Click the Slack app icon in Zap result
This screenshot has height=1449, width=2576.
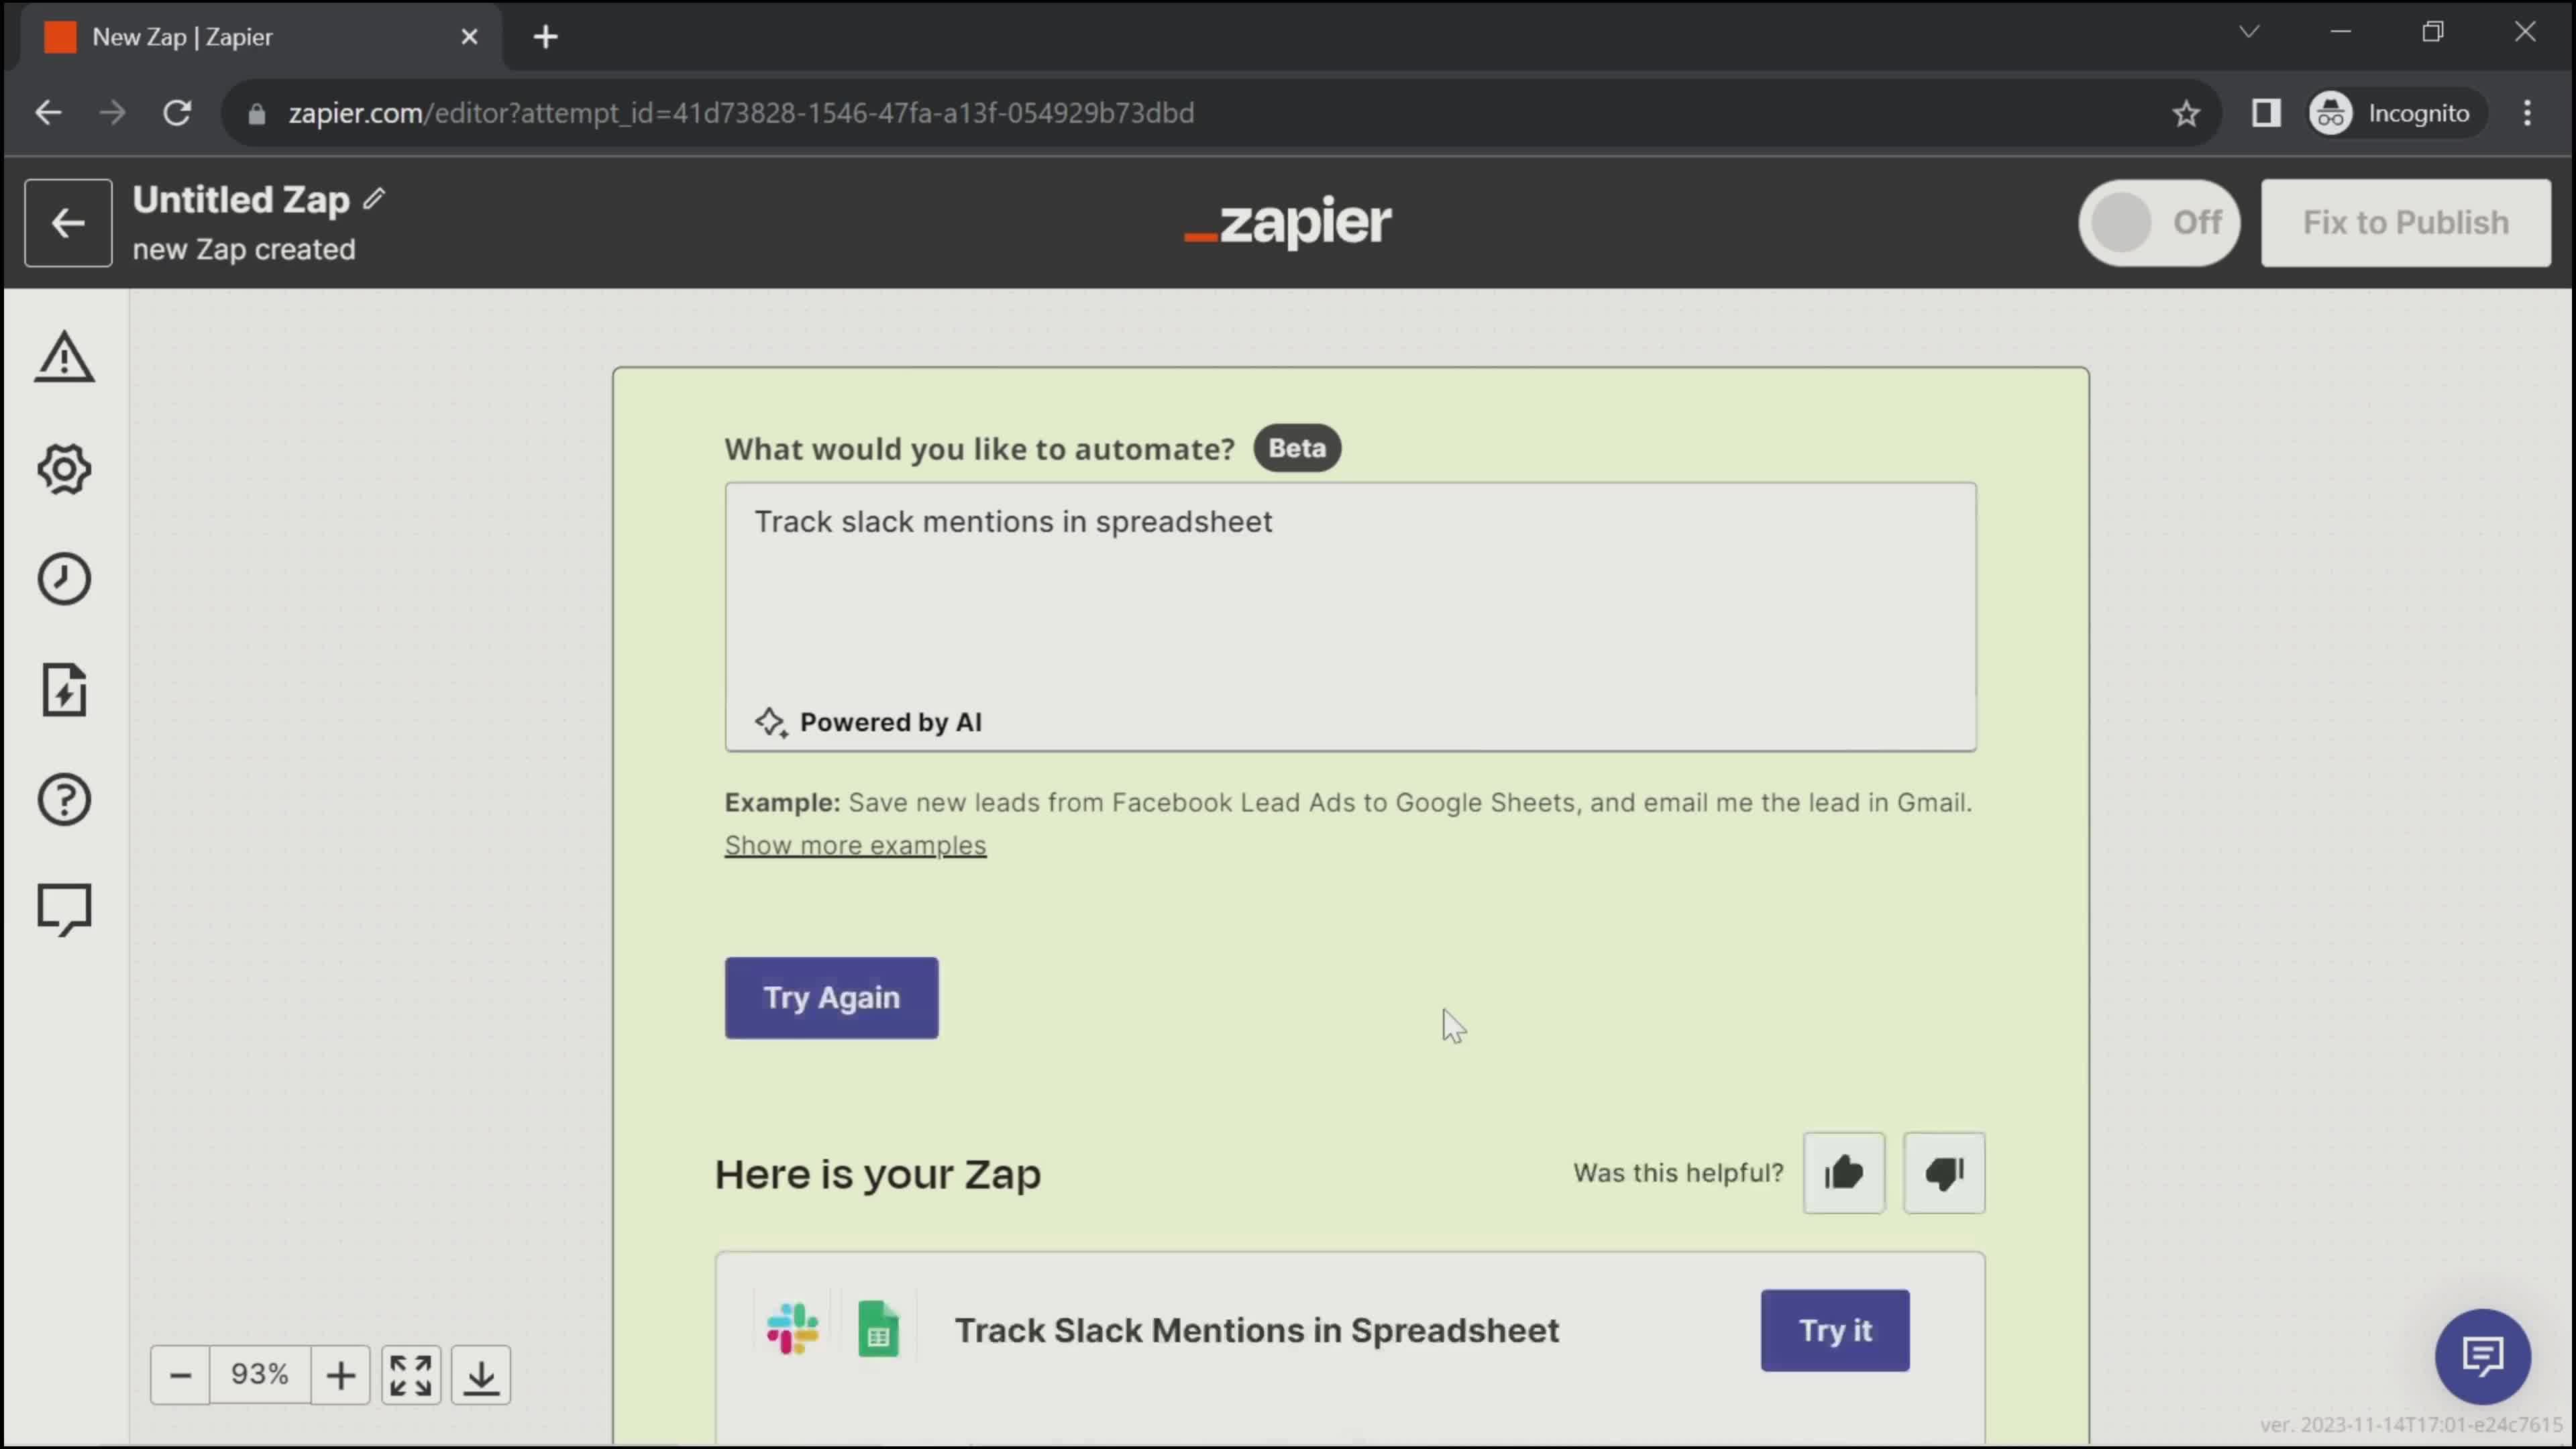pyautogui.click(x=793, y=1329)
